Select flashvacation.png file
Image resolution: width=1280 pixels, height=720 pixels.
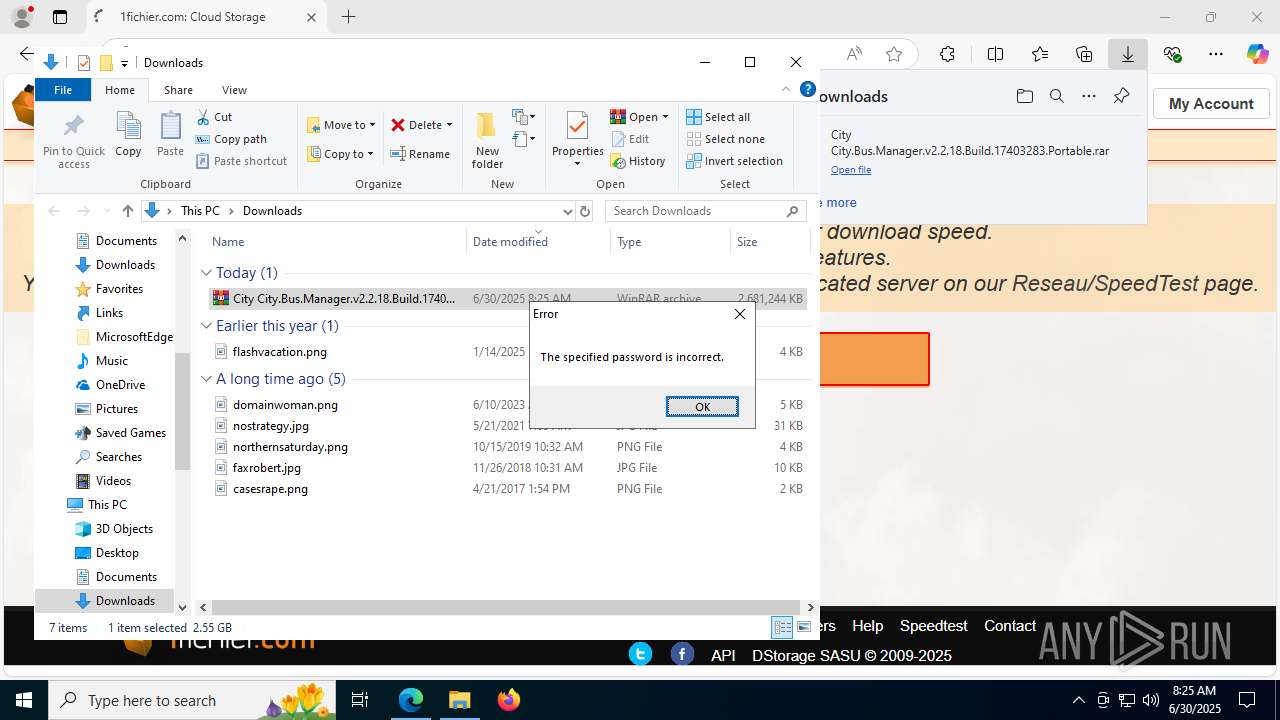click(x=279, y=352)
